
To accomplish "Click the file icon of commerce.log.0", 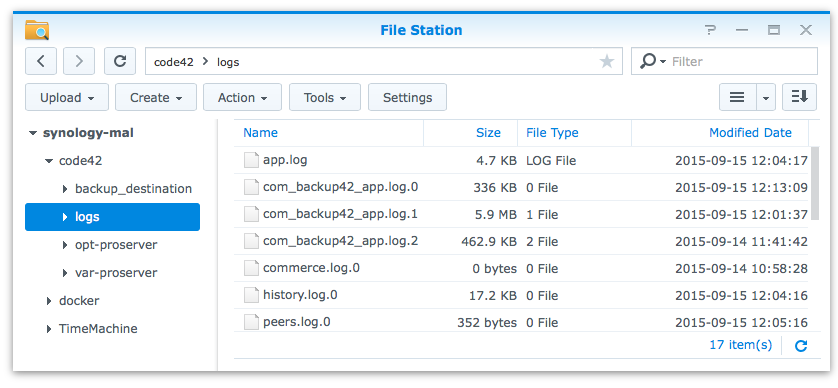I will (x=251, y=268).
